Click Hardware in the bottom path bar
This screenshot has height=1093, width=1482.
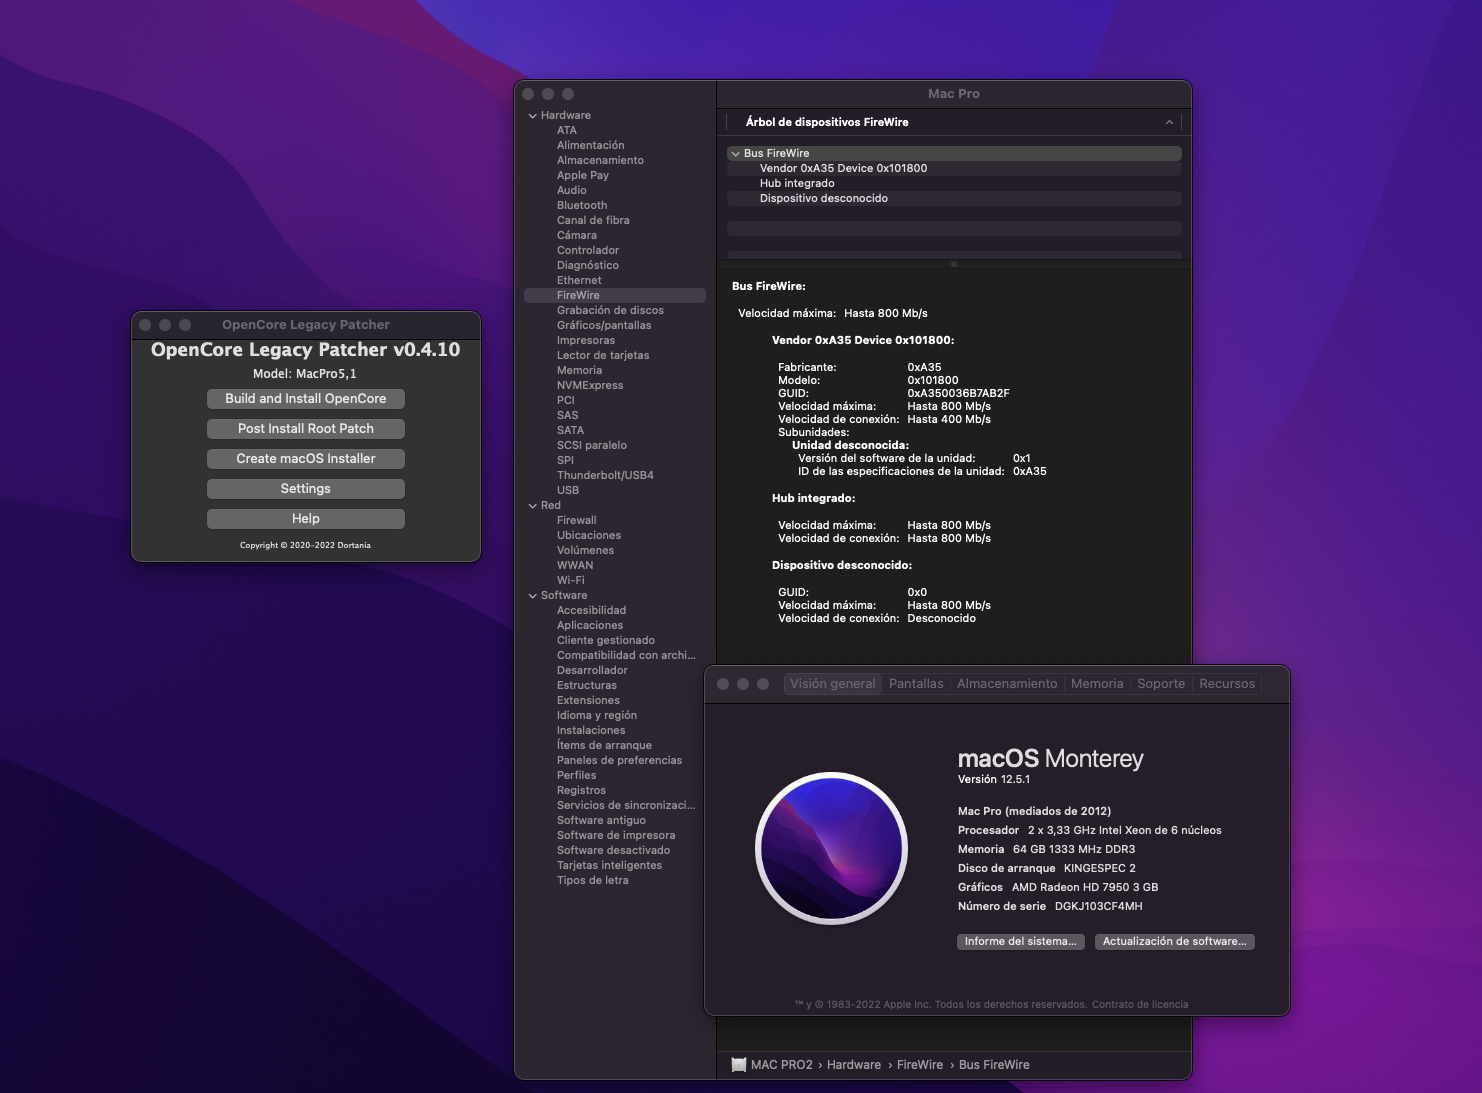(x=854, y=1065)
